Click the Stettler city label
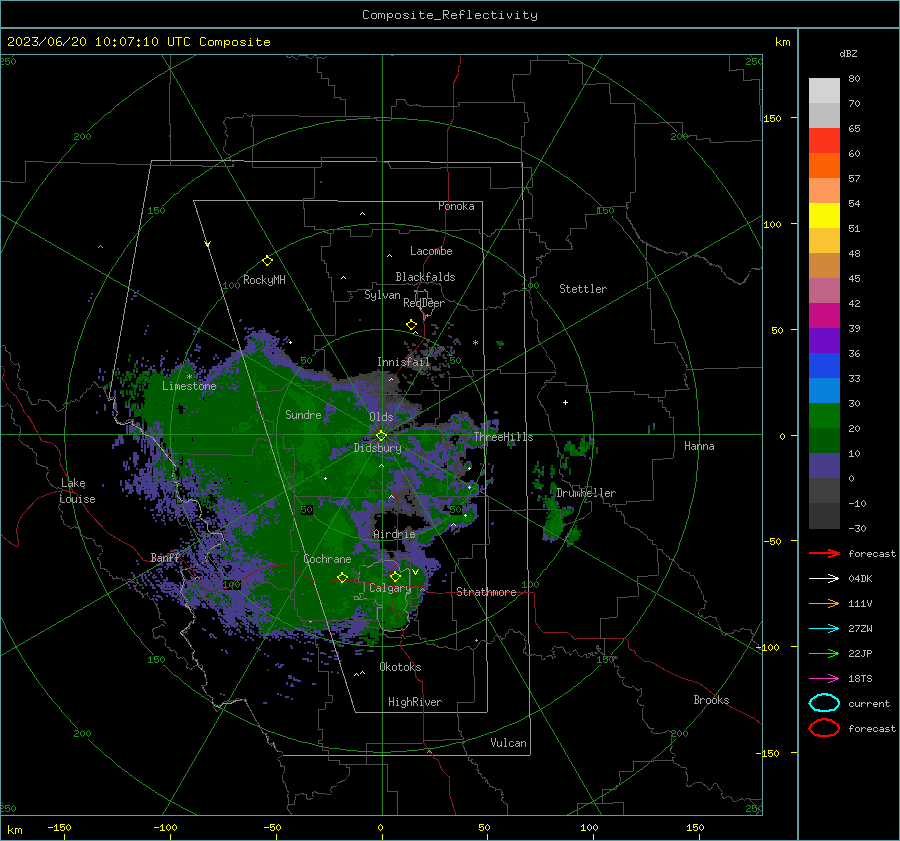The height and width of the screenshot is (841, 900). coord(583,289)
